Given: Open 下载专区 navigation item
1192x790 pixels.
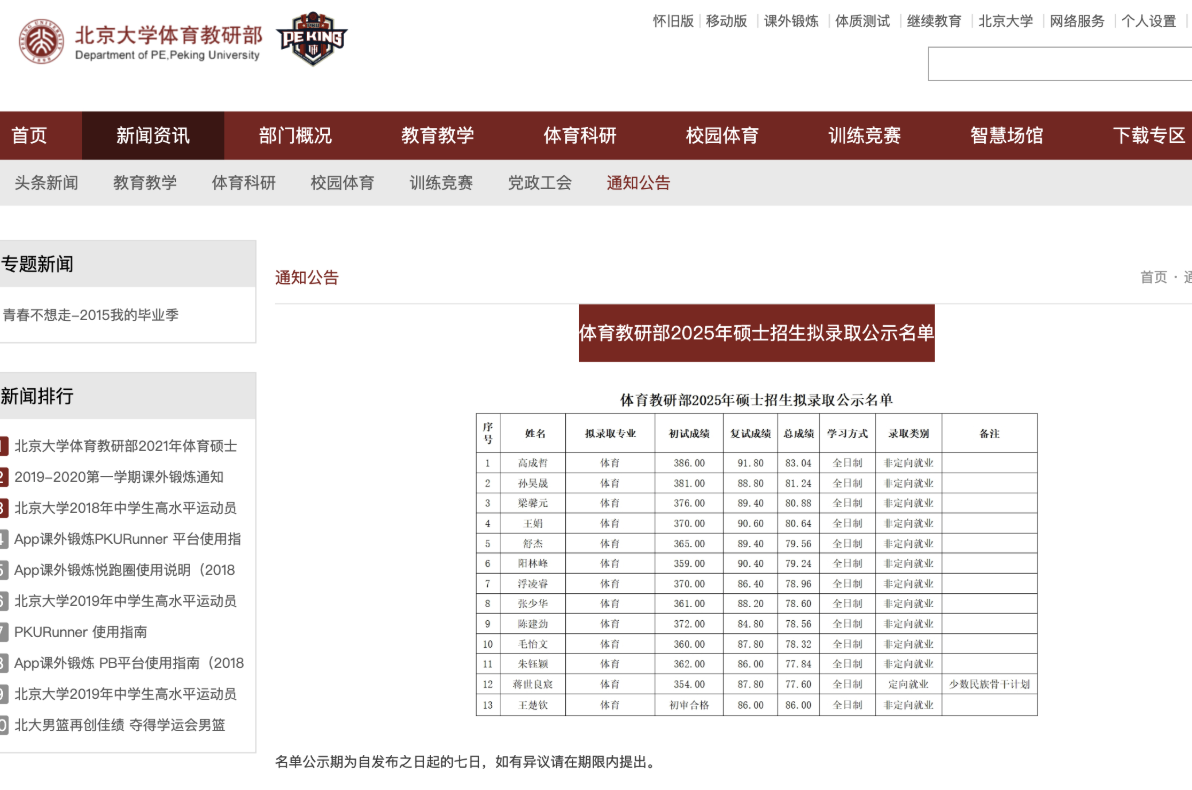Looking at the screenshot, I should click(1149, 136).
